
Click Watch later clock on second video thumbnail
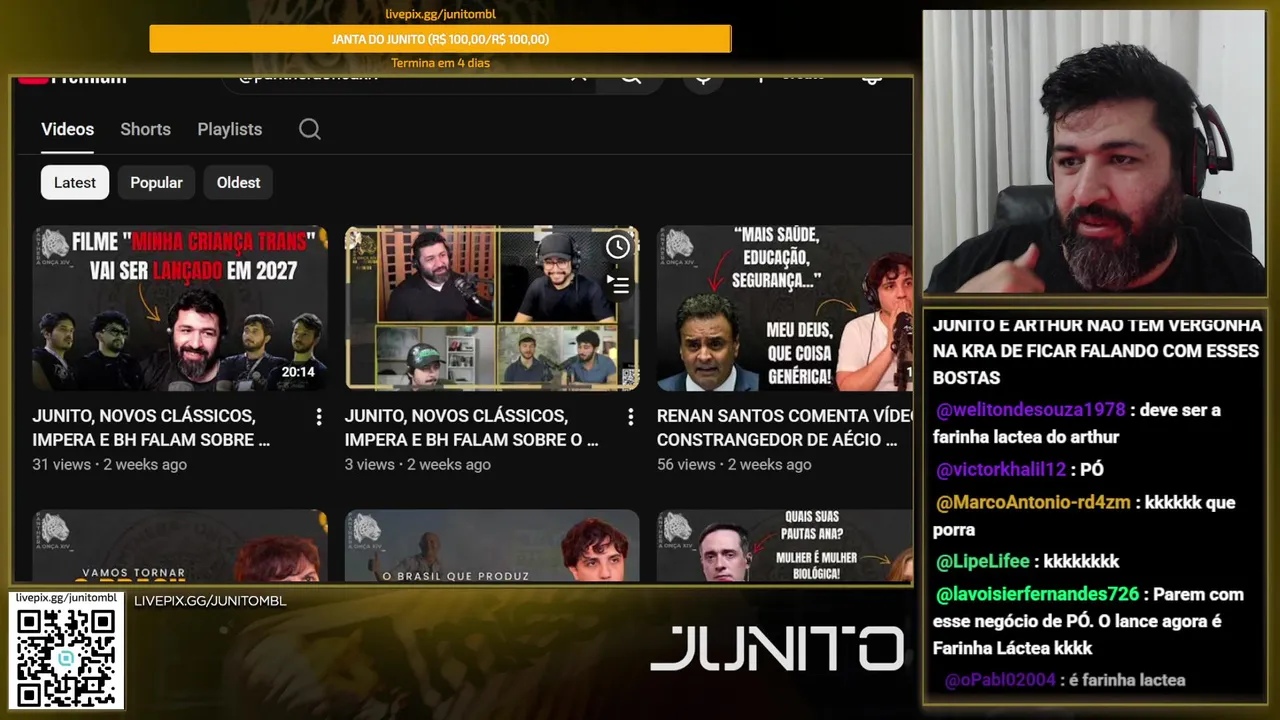pyautogui.click(x=618, y=247)
